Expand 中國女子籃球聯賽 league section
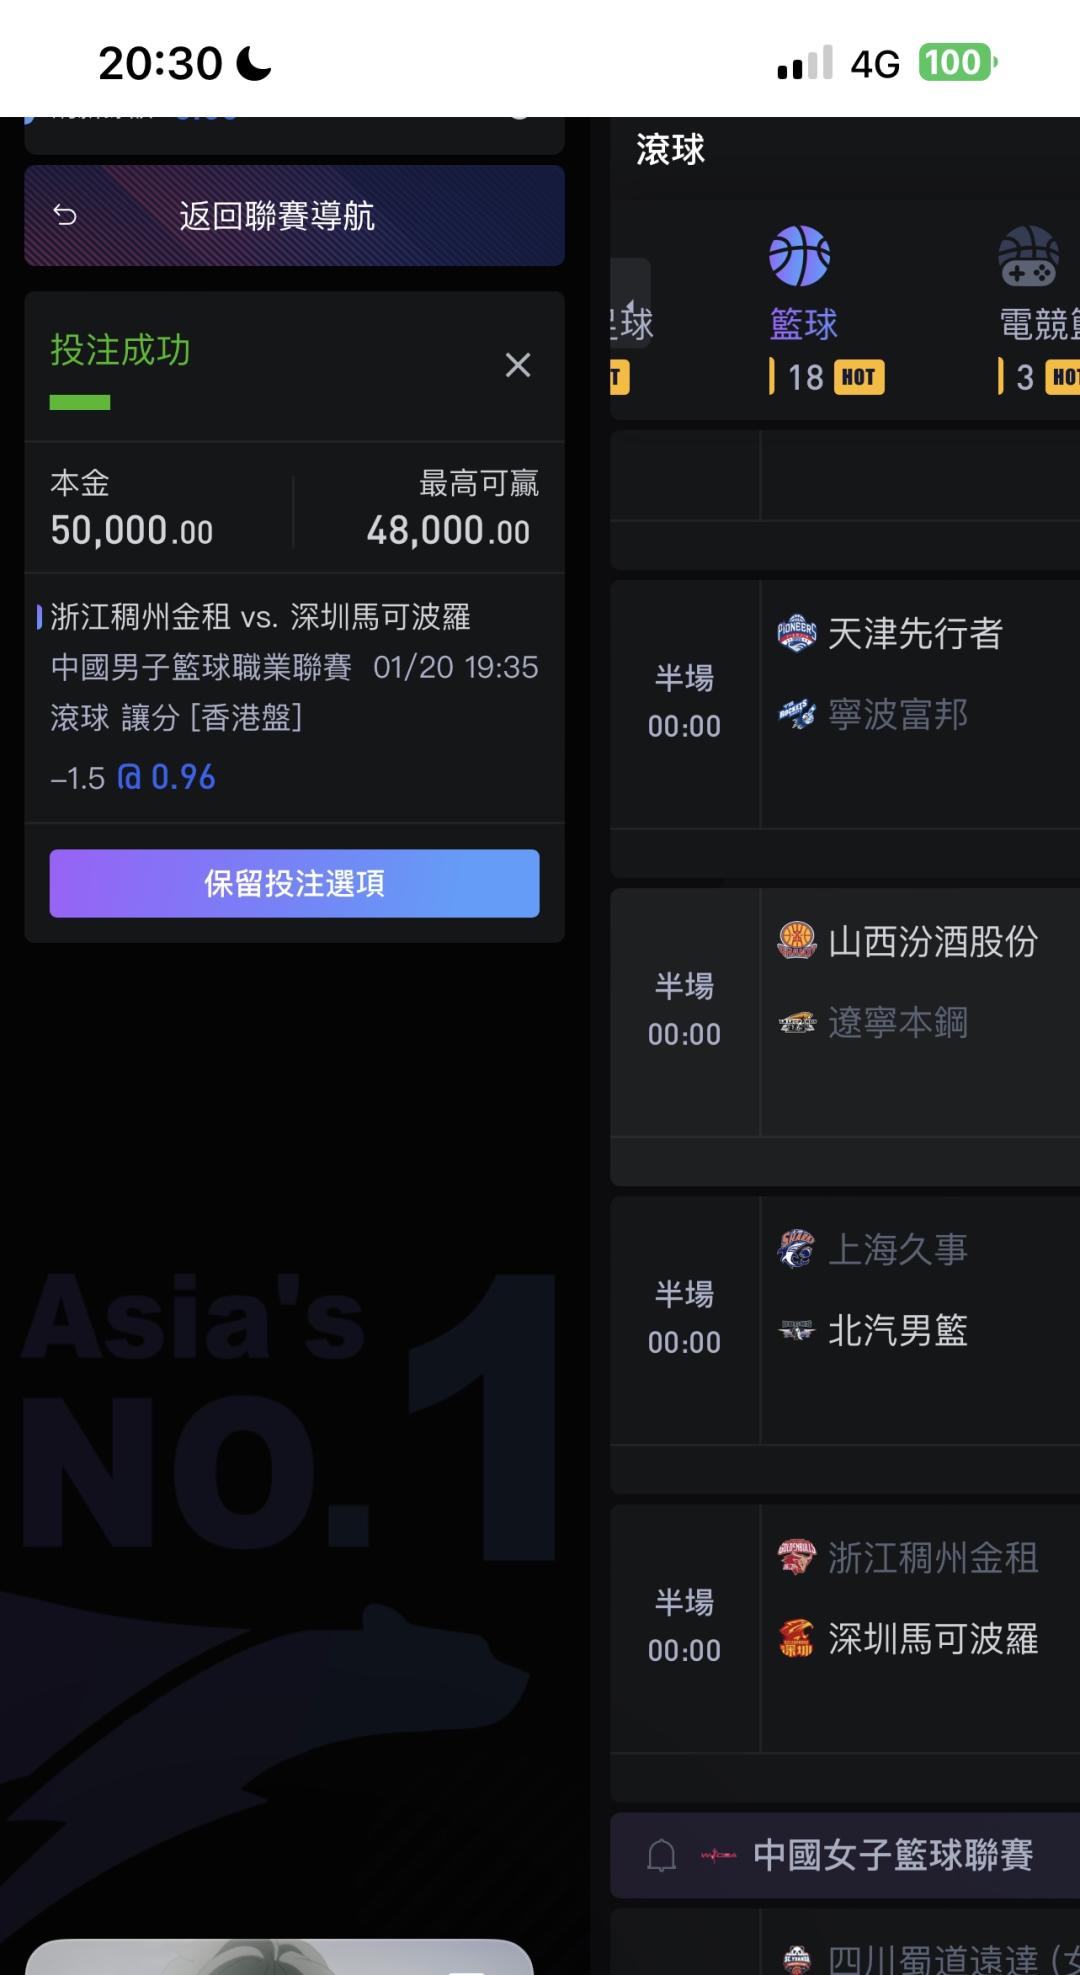1080x1975 pixels. click(x=892, y=1855)
